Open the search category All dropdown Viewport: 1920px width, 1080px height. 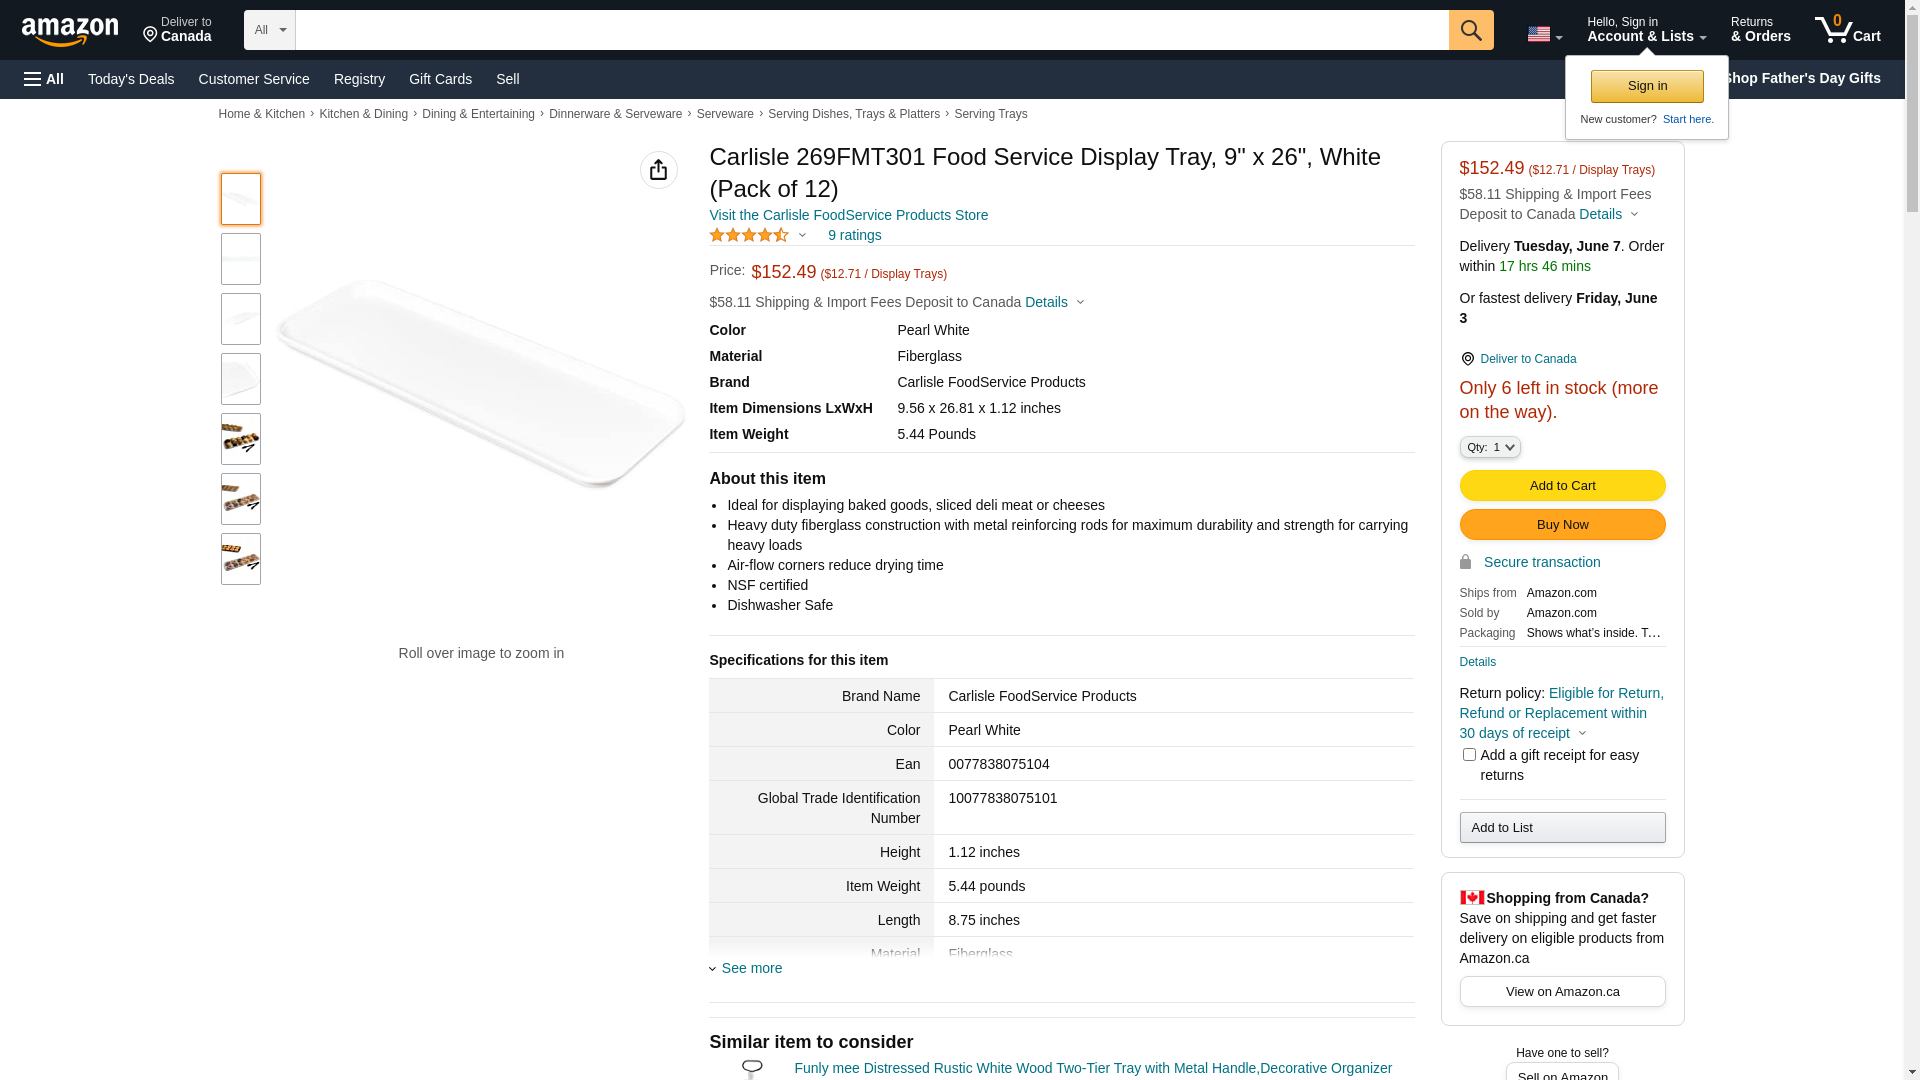270,30
